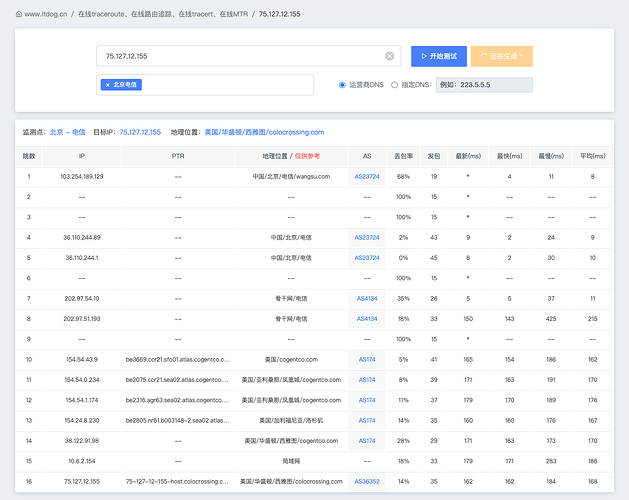Remove the 北京电信 node tag
629x500 pixels.
coord(108,85)
